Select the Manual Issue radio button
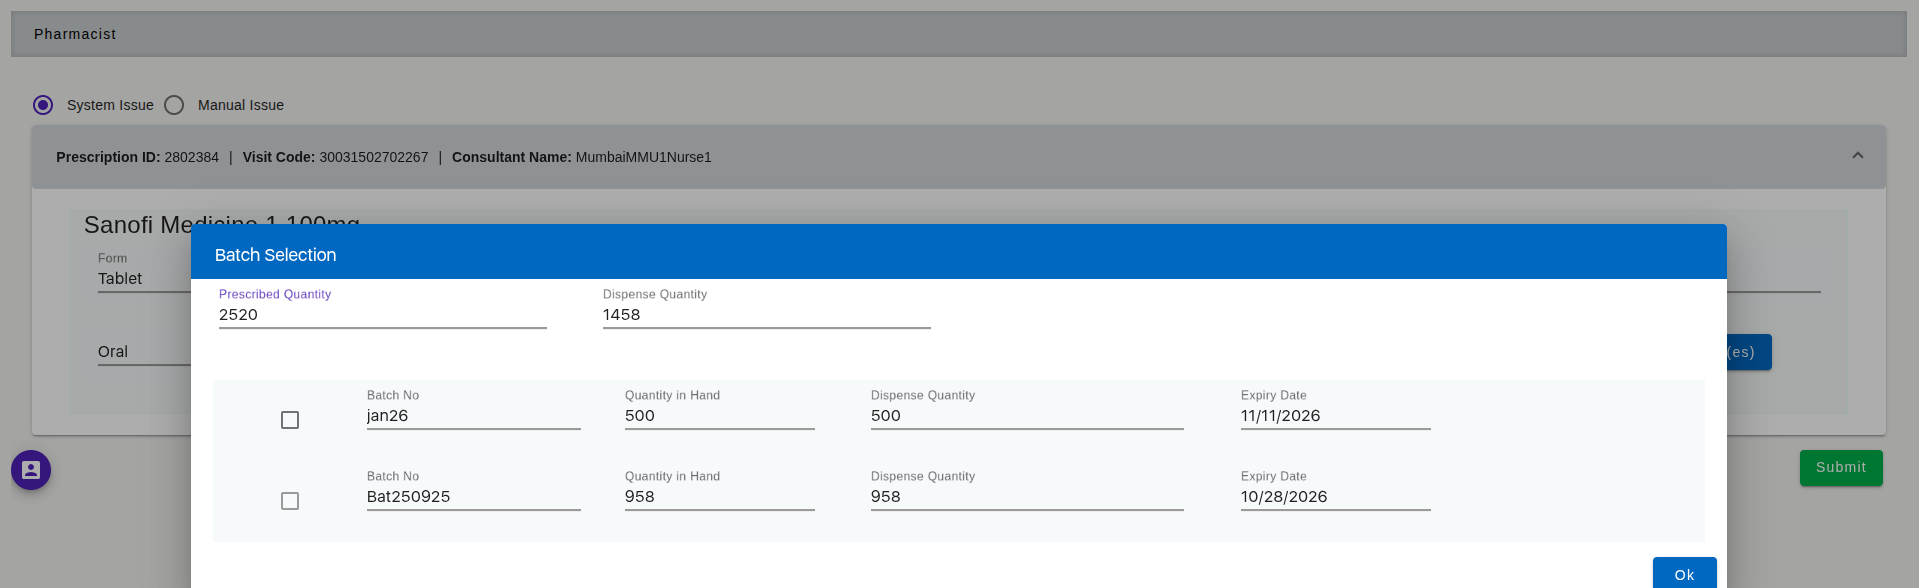This screenshot has height=588, width=1919. point(174,105)
